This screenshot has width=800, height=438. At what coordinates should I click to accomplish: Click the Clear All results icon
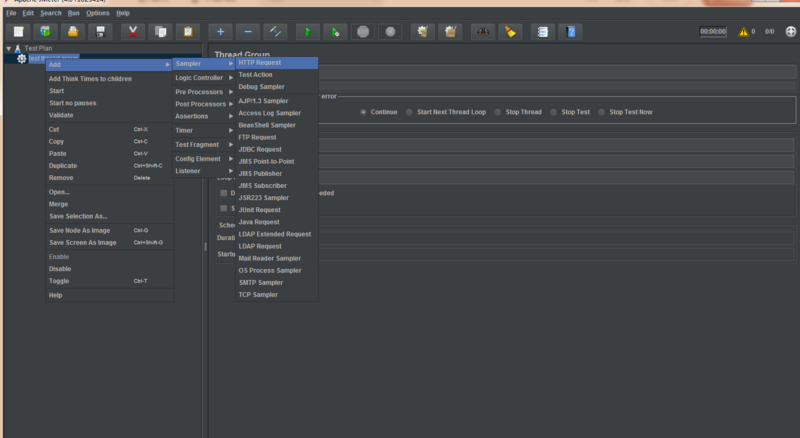click(450, 32)
